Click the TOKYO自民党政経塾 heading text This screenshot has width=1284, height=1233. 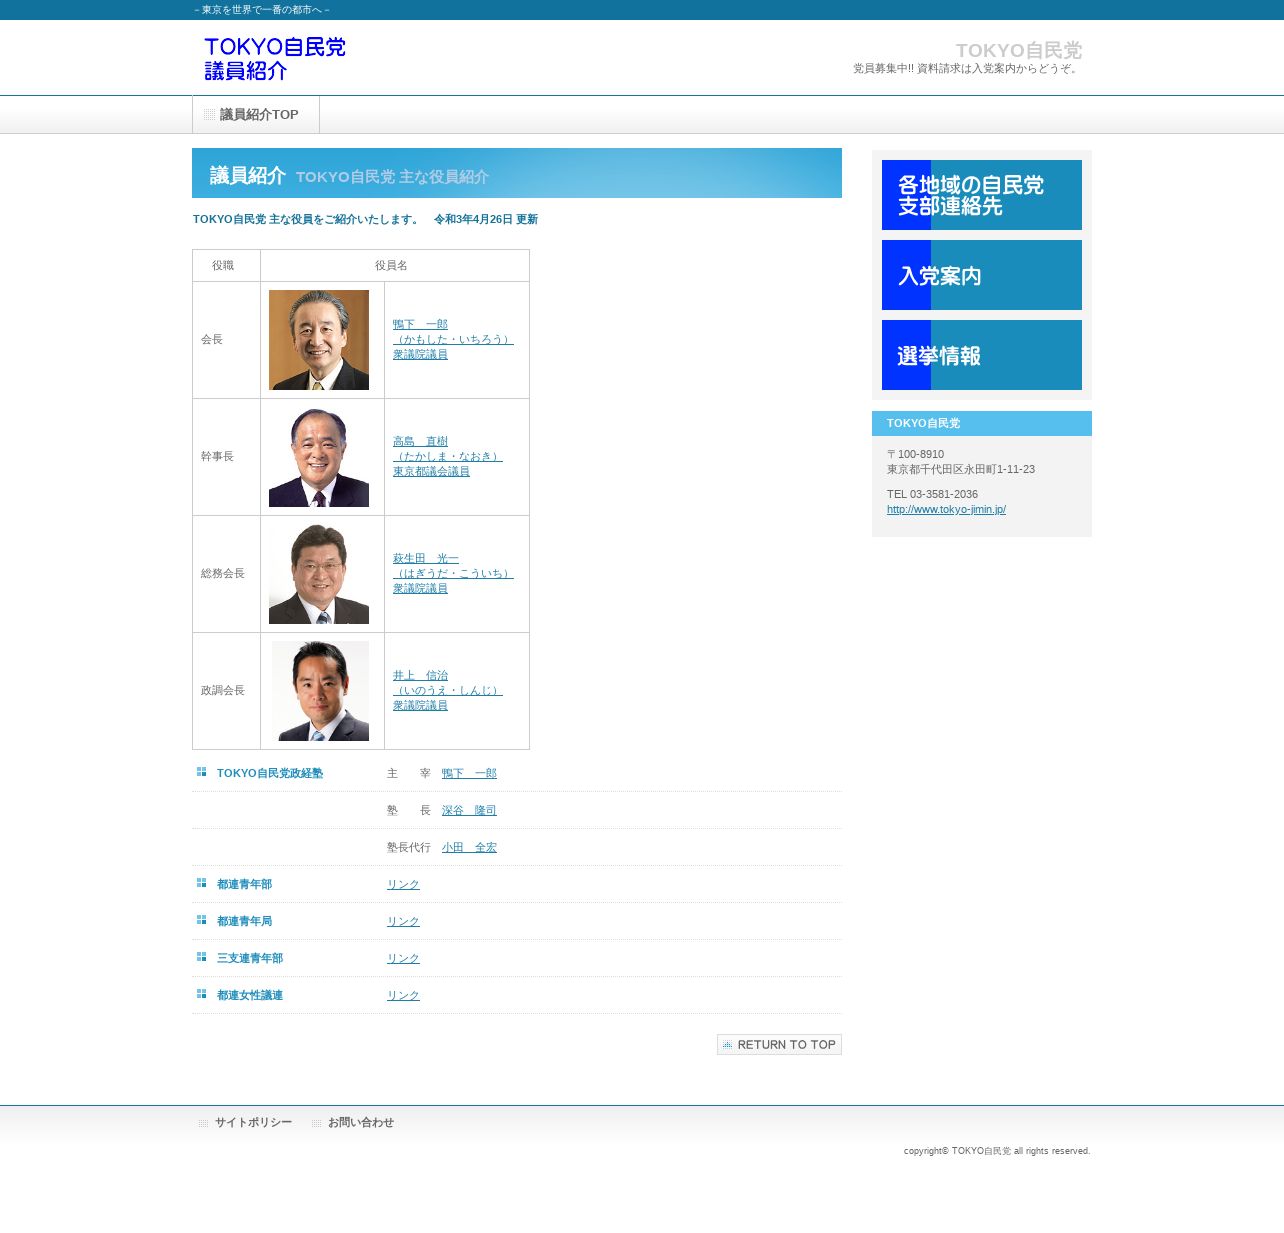[x=269, y=773]
